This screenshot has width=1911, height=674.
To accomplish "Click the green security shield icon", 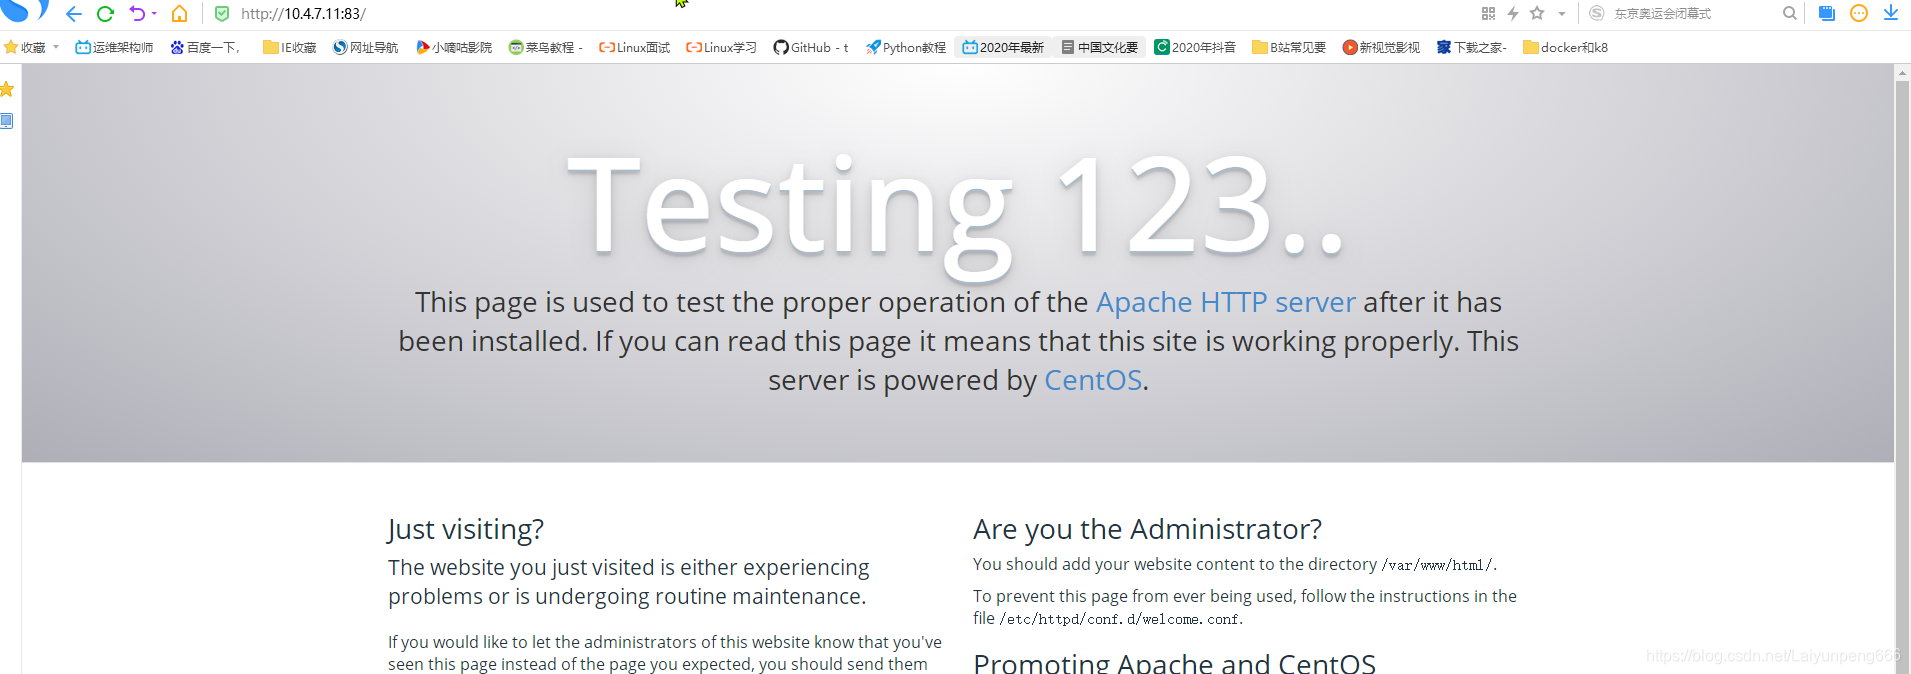I will tap(222, 14).
